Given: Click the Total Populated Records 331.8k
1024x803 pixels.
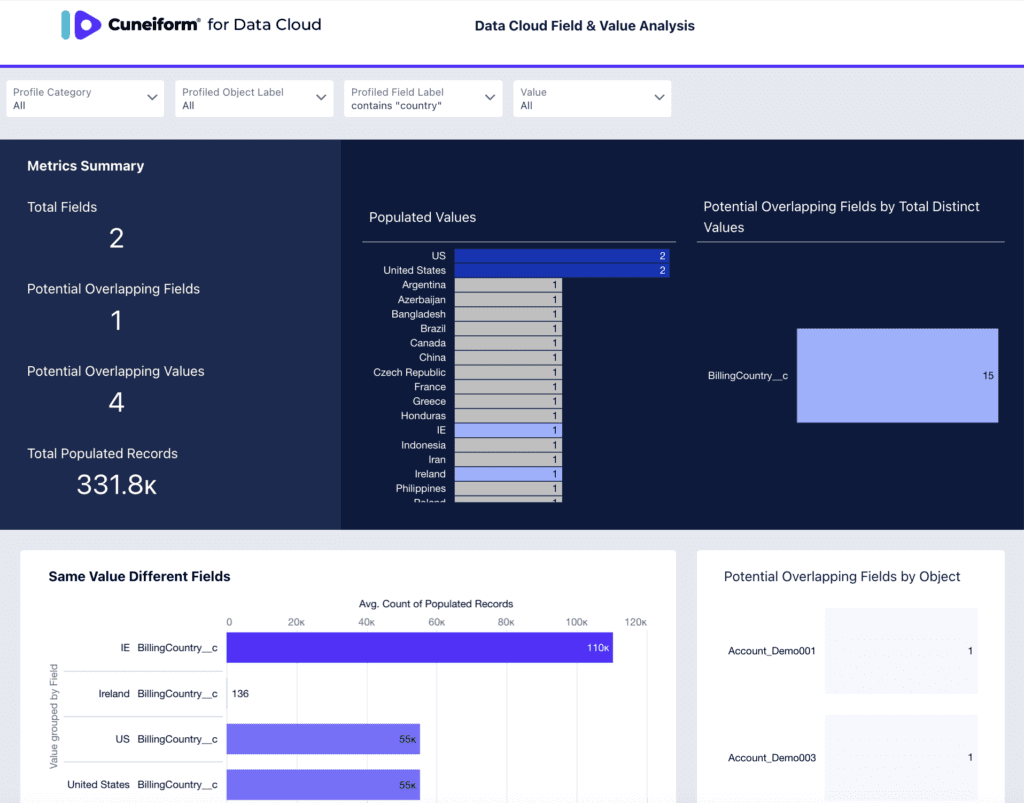Looking at the screenshot, I should point(116,484).
